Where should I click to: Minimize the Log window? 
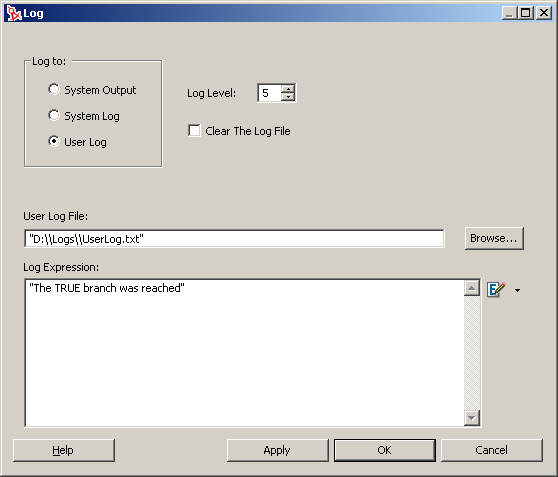pyautogui.click(x=509, y=13)
